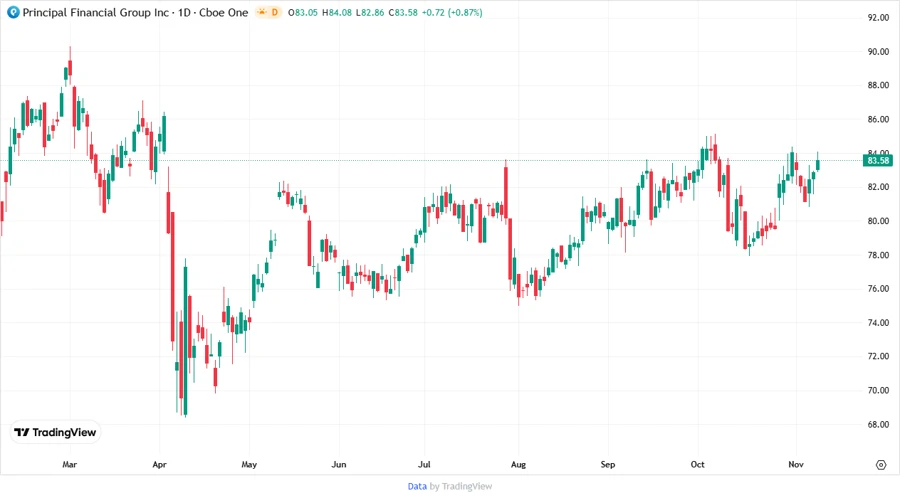Click the Principal Financial Group logo icon
900x498 pixels.
[13, 12]
